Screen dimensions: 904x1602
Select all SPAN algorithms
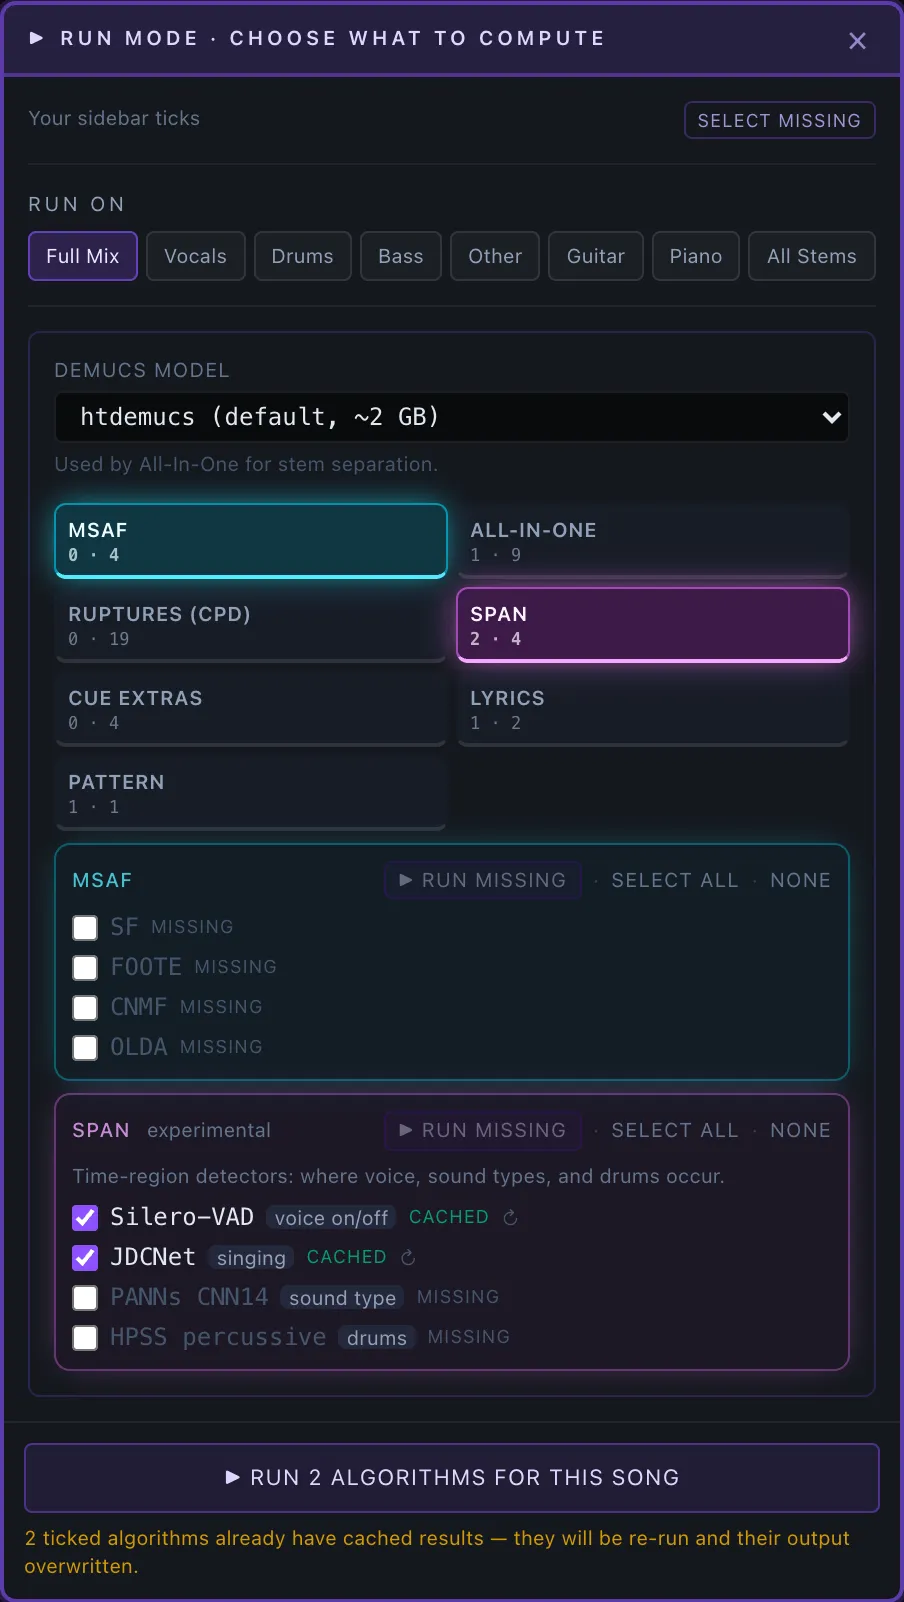click(675, 1130)
